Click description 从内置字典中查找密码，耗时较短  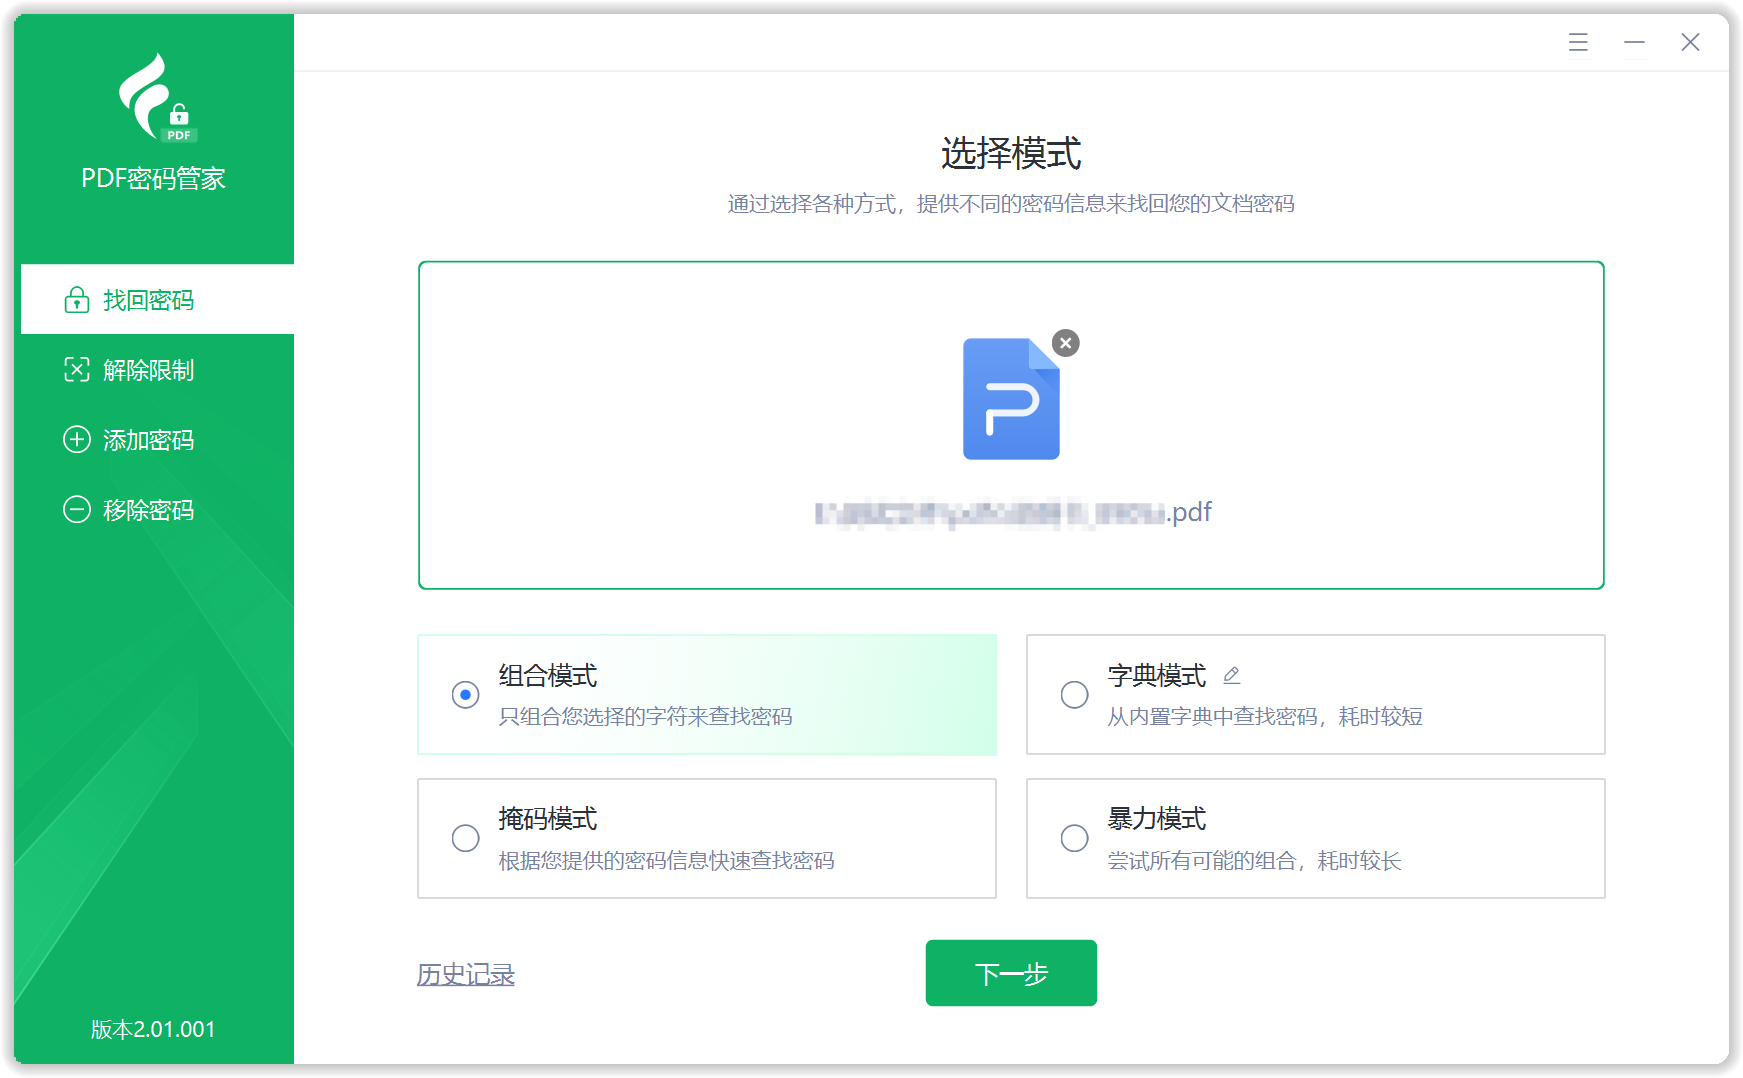coord(1265,717)
